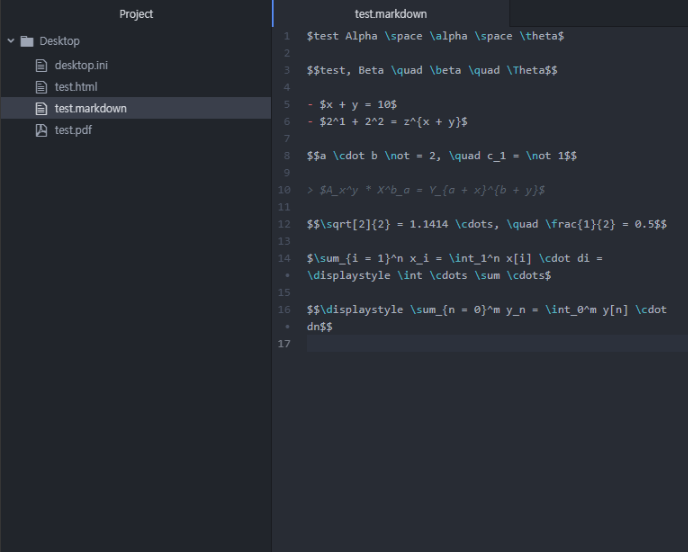The image size is (688, 552).
Task: Click '\sum_{i = 1}^n' on line 14
Action: pos(358,258)
